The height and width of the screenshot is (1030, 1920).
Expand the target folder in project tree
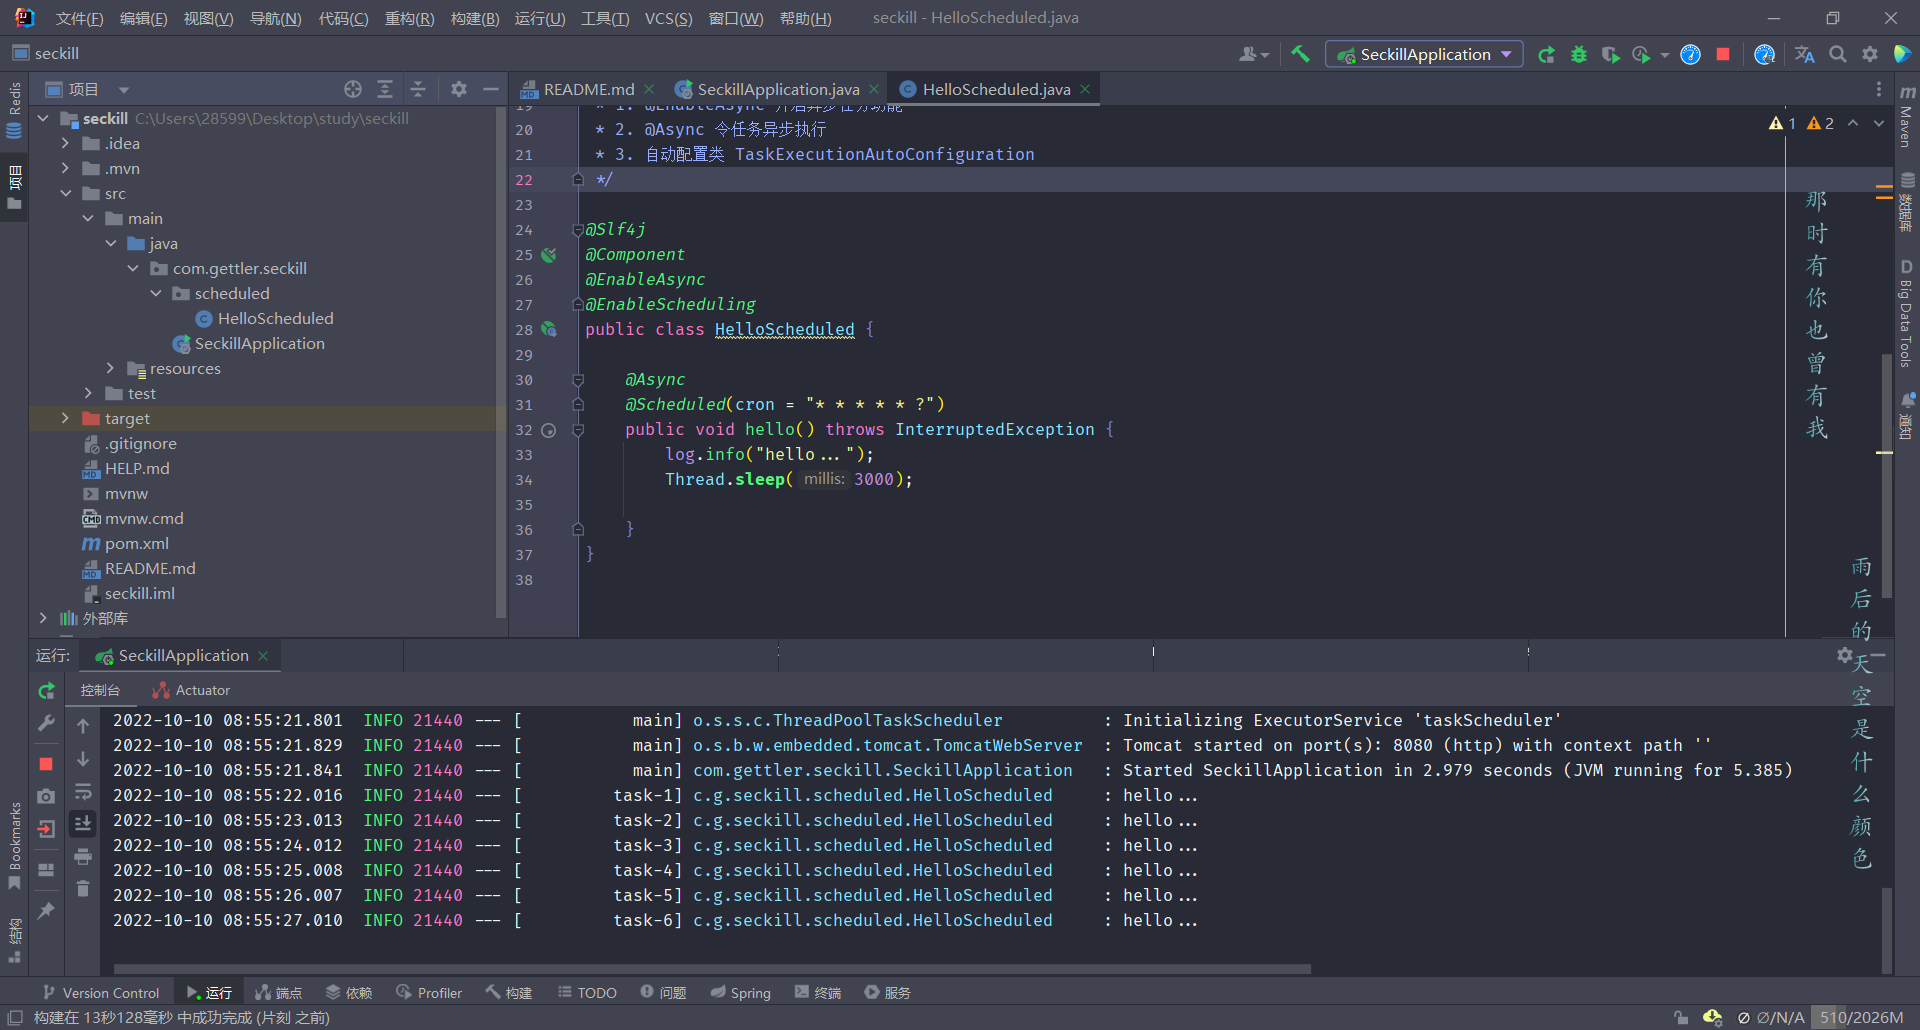tap(65, 418)
